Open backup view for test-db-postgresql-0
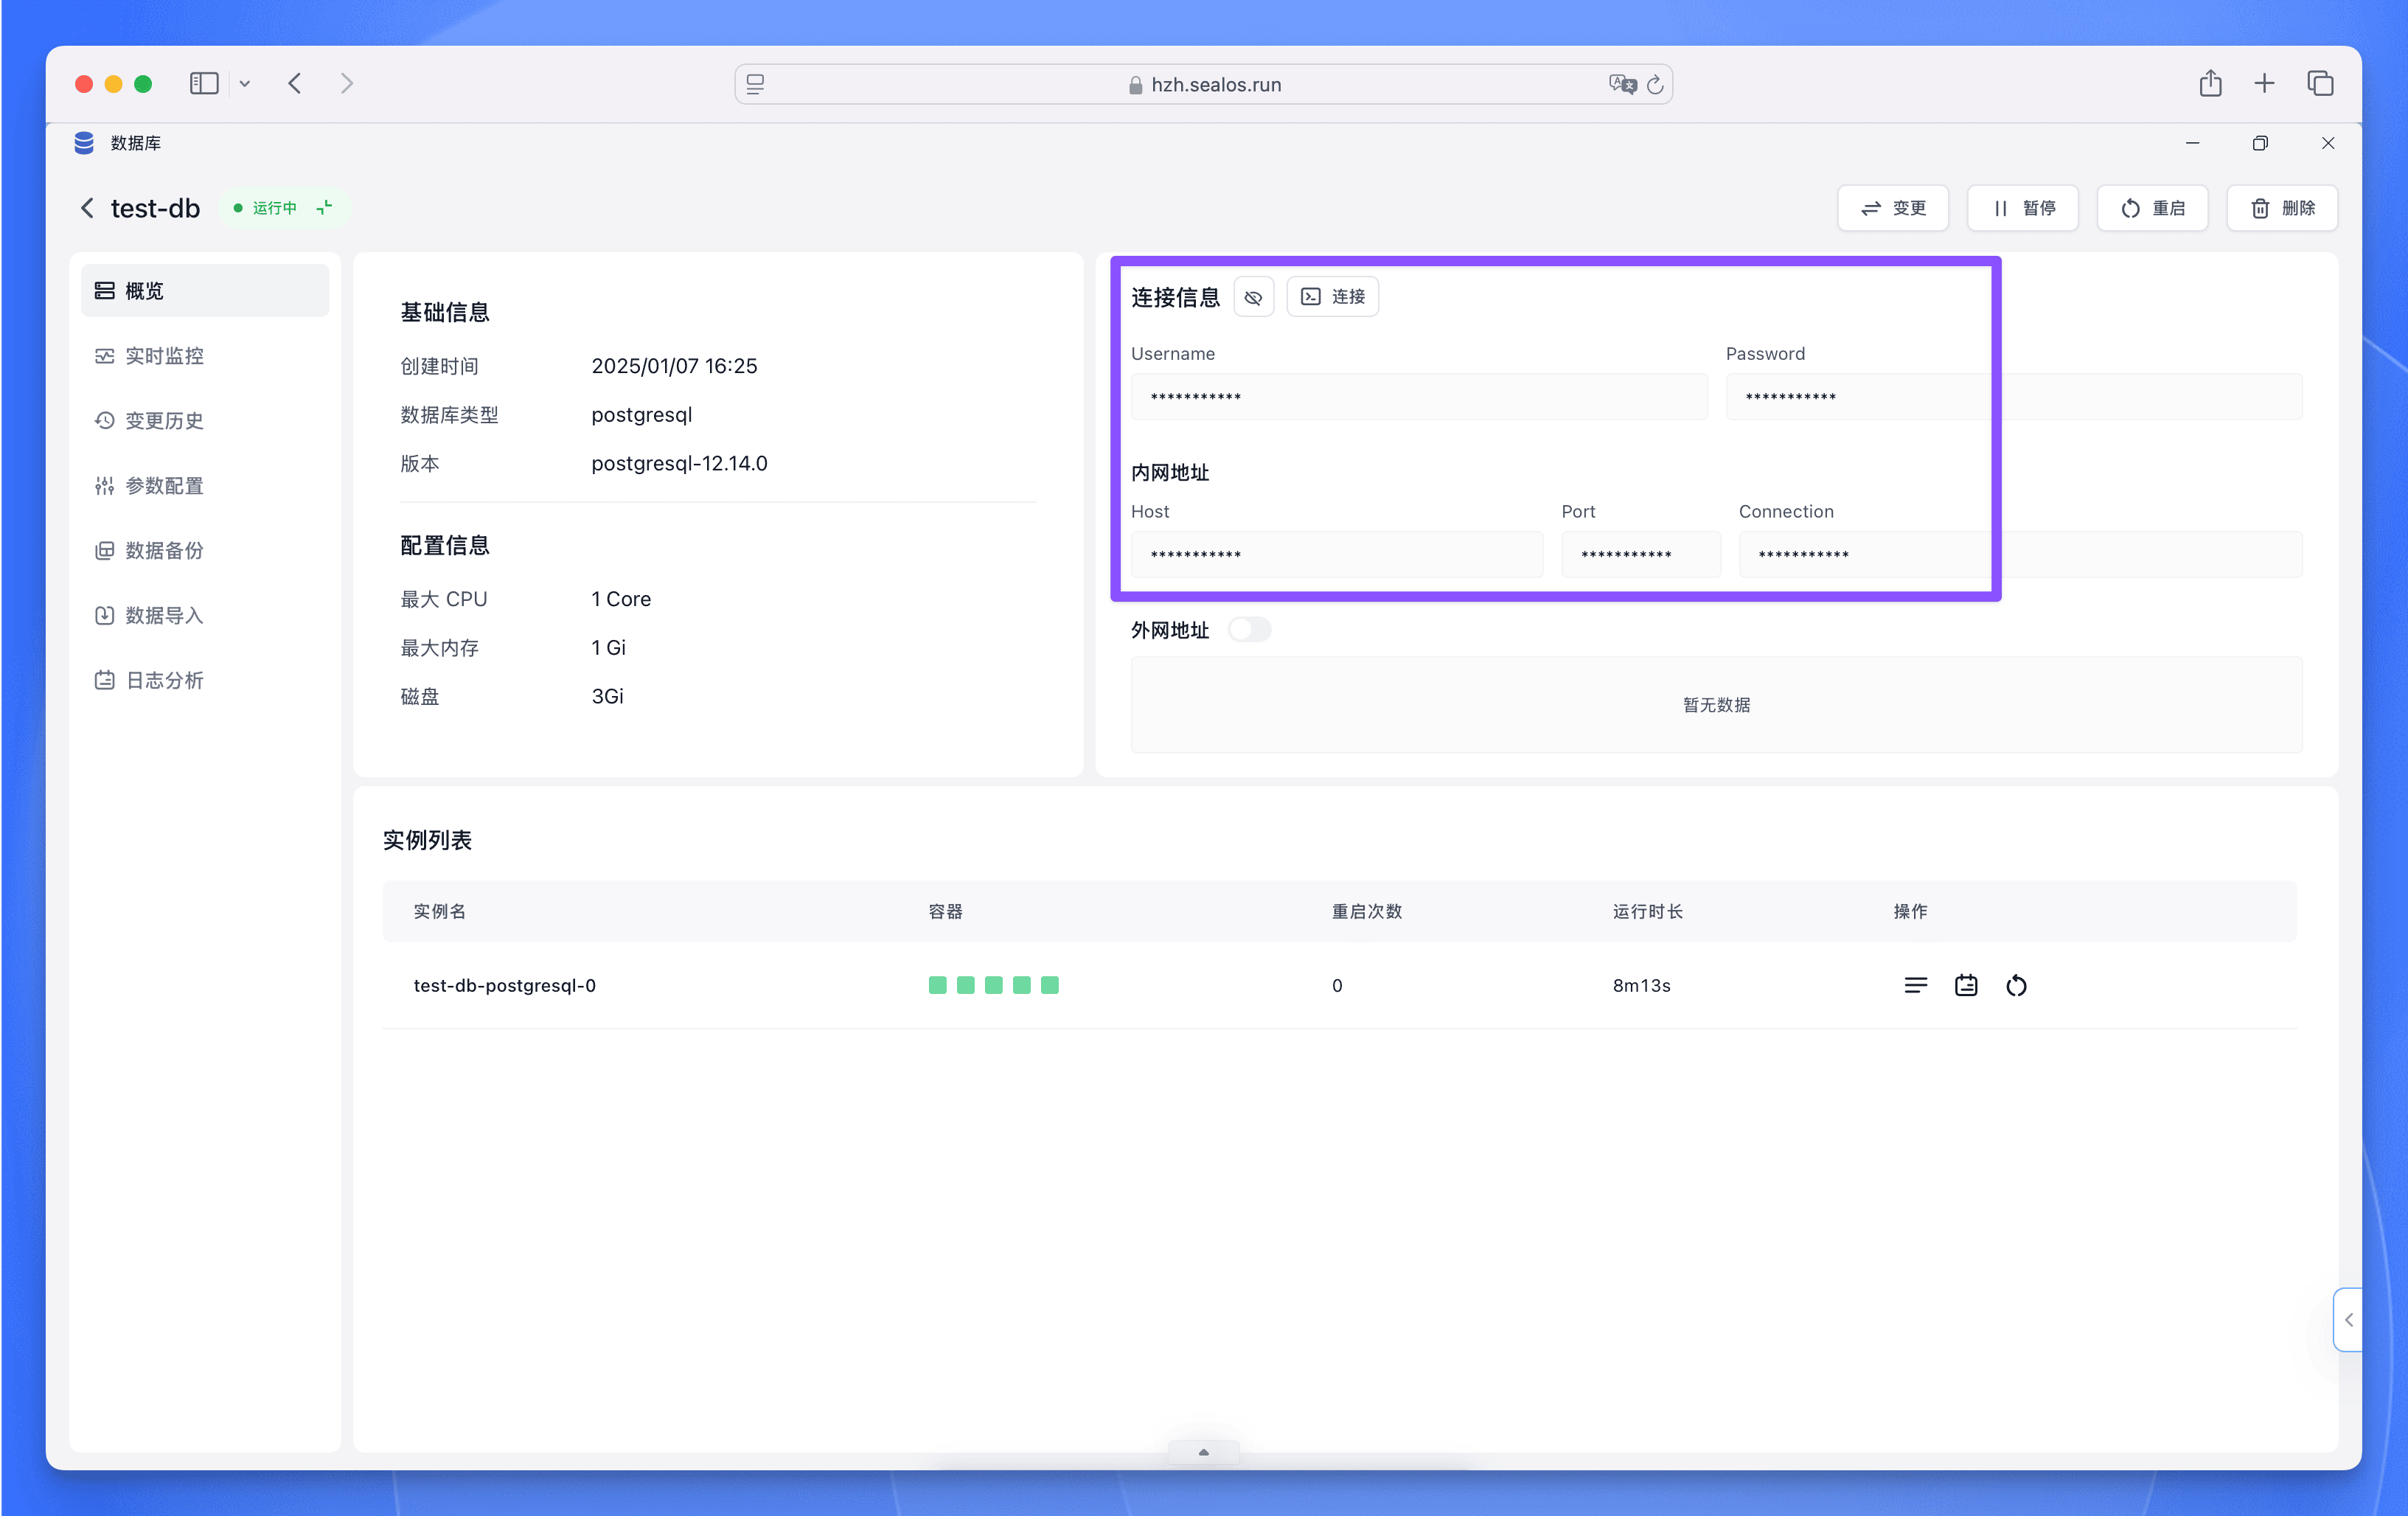 [x=1965, y=985]
